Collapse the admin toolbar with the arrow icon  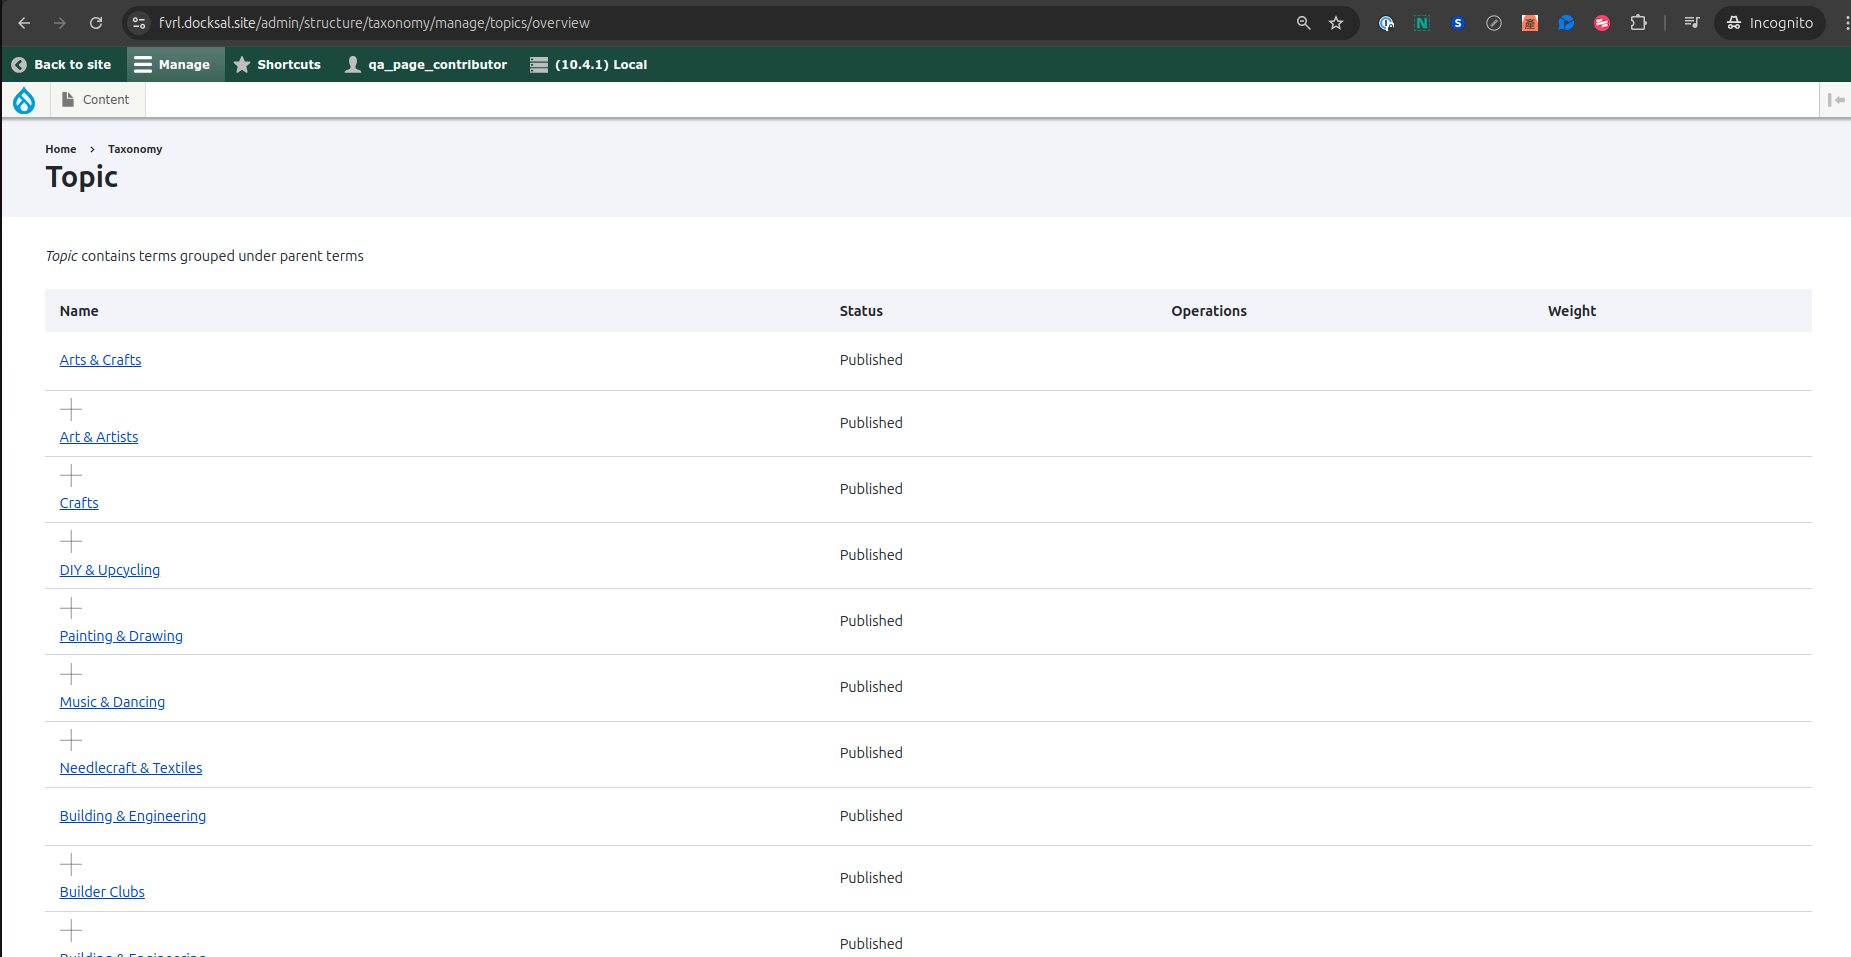(1838, 99)
